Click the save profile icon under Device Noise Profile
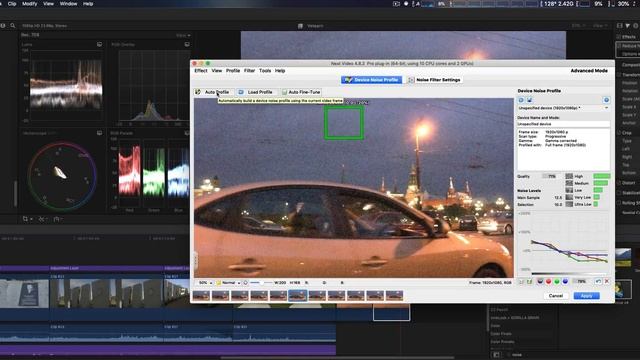 (x=529, y=100)
